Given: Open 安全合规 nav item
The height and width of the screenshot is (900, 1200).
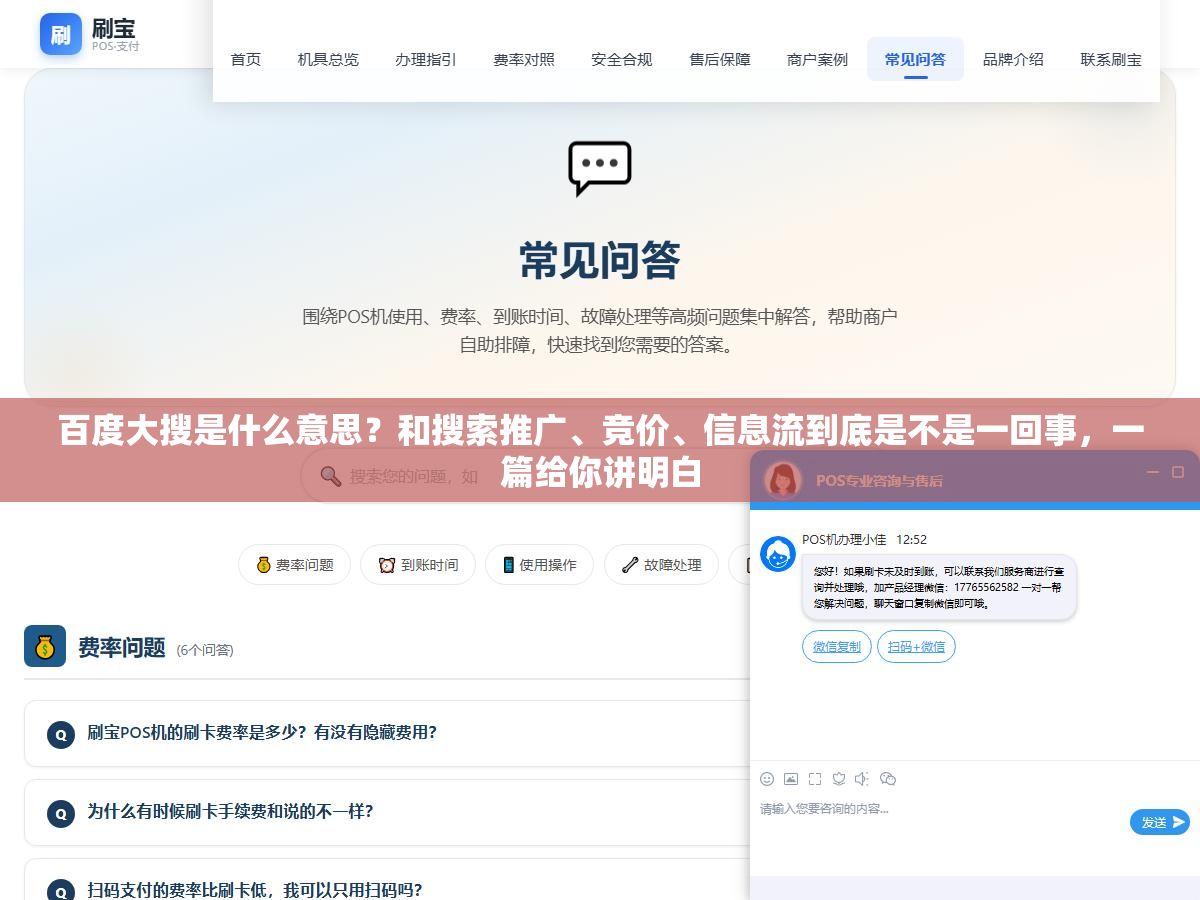Looking at the screenshot, I should [622, 59].
